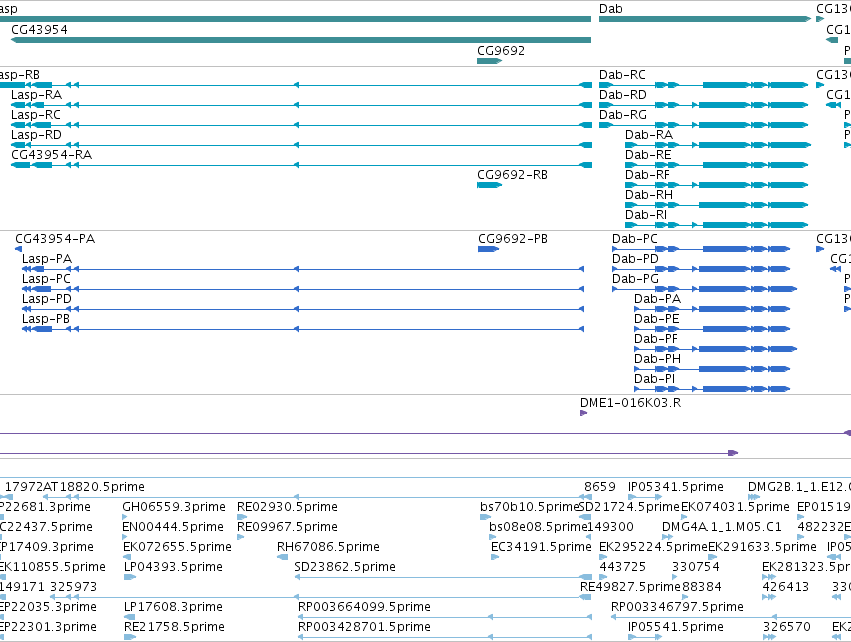The height and width of the screenshot is (642, 851).
Task: Click the Lasp-PC protein label
Action: click(46, 279)
